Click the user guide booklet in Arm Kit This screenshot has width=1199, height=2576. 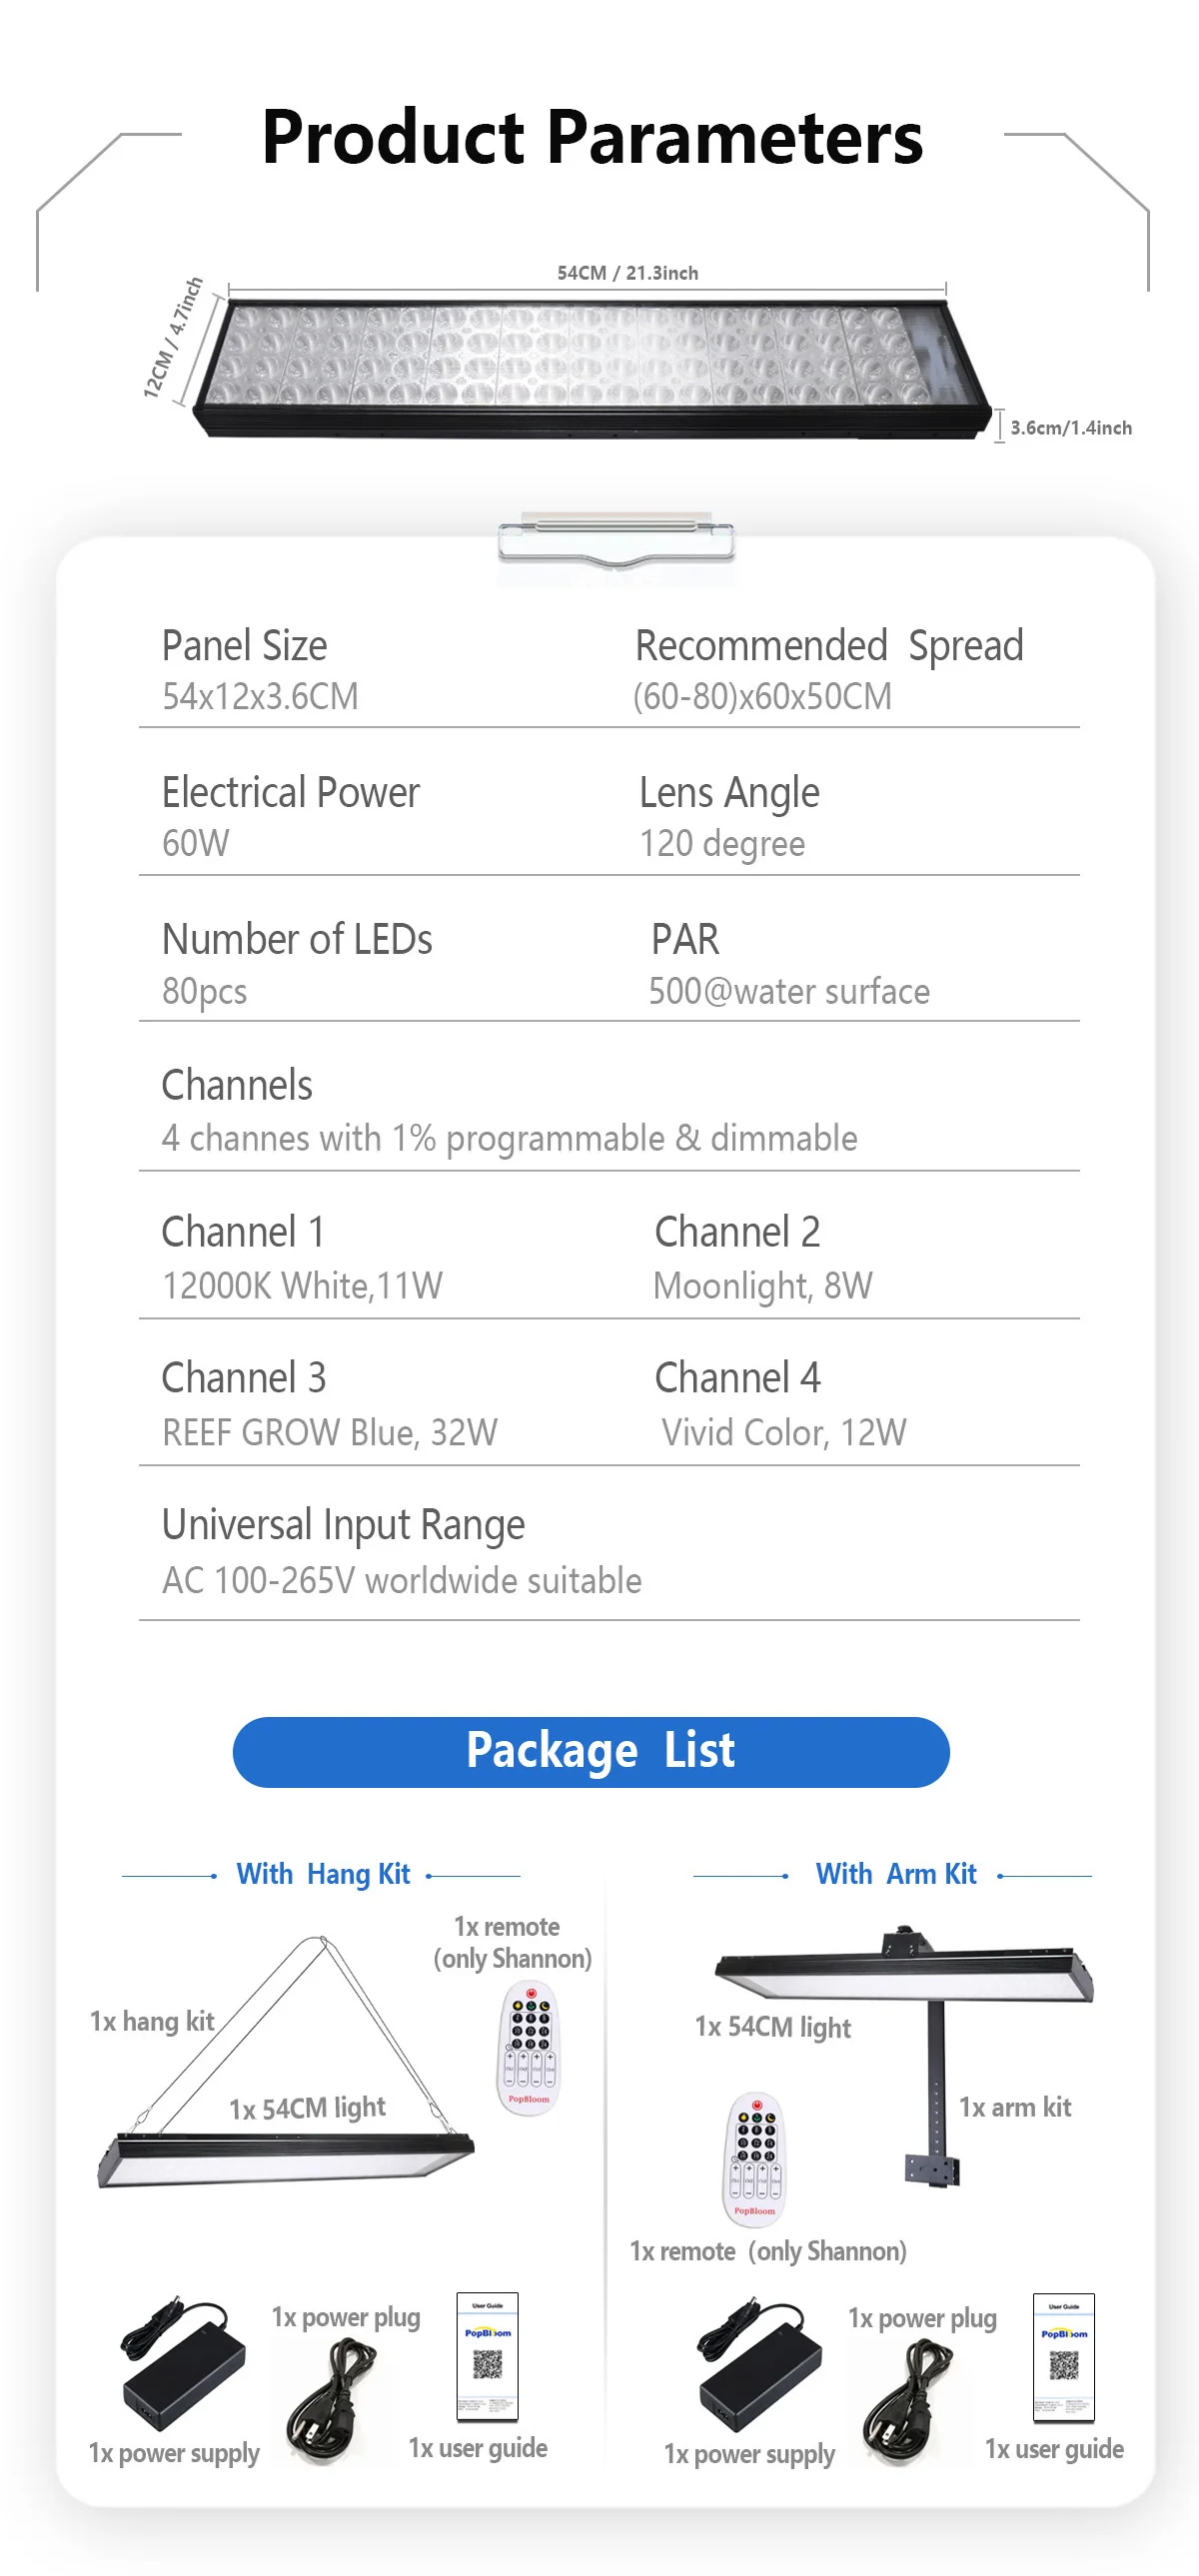(x=1063, y=2356)
